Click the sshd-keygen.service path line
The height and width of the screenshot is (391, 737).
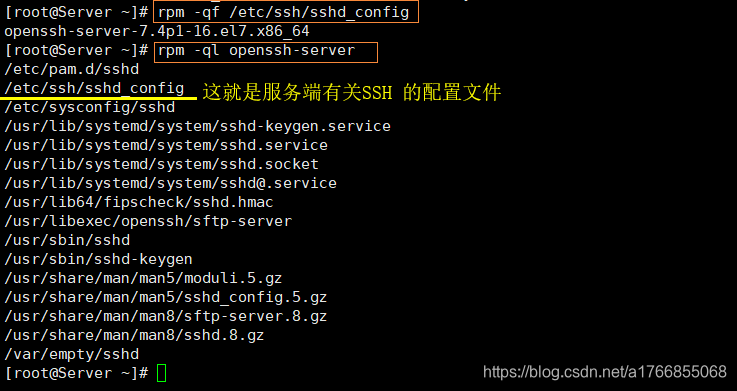point(197,126)
